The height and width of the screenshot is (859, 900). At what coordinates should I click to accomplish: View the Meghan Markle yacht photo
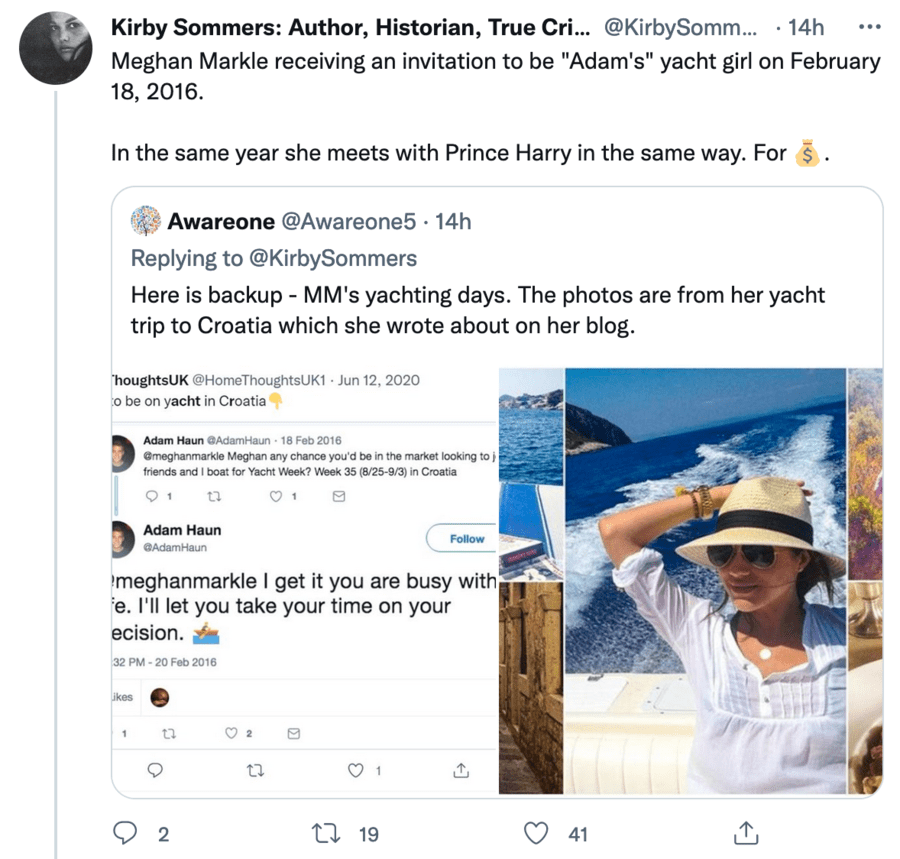[705, 580]
